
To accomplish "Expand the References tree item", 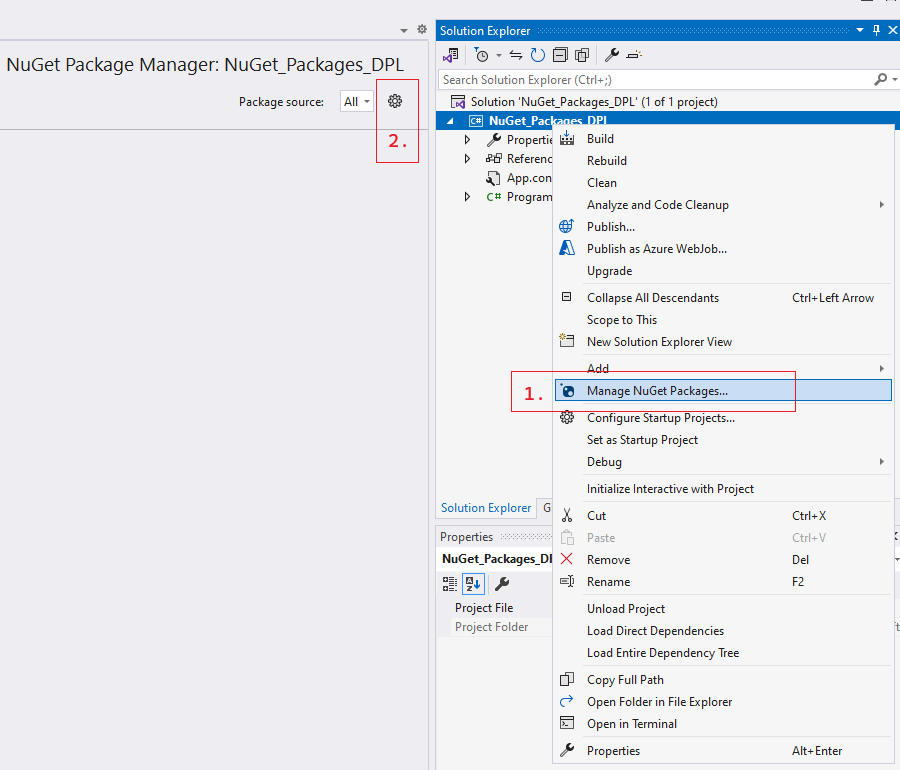I will click(467, 158).
